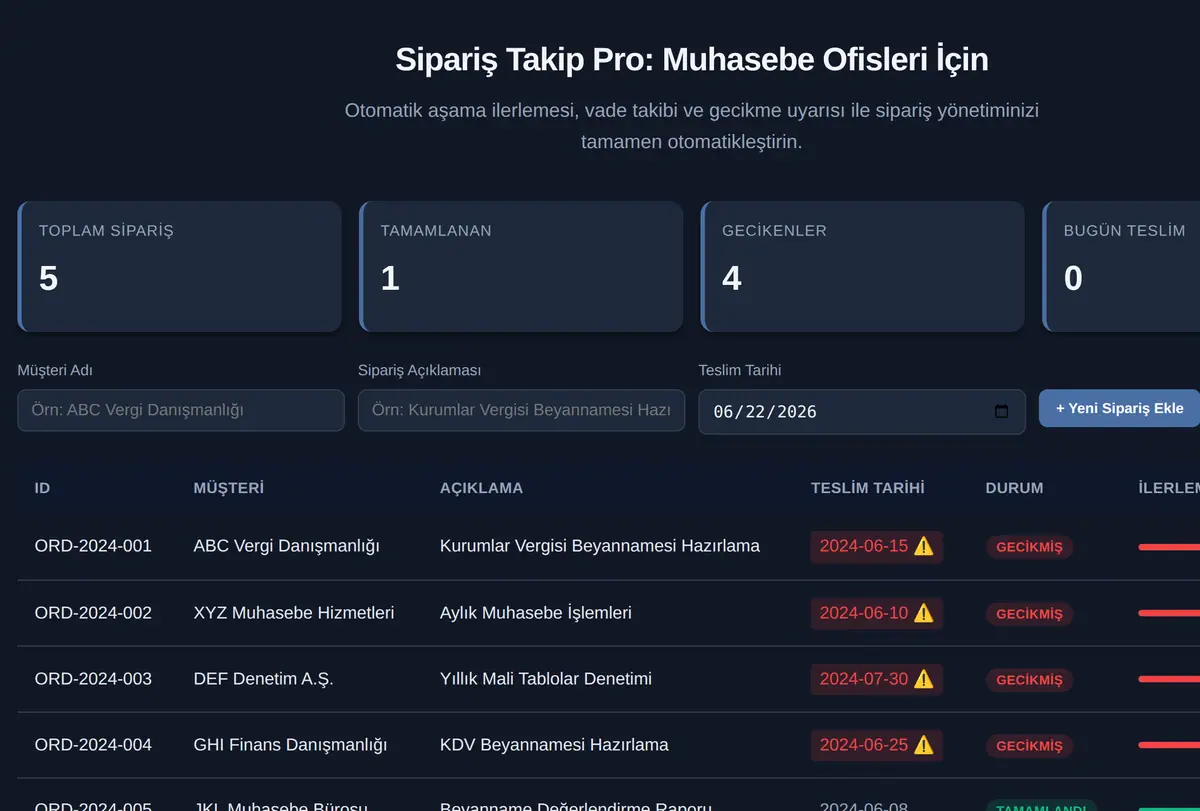Click order ID ORD-2024-001
The image size is (1200, 811).
click(93, 546)
